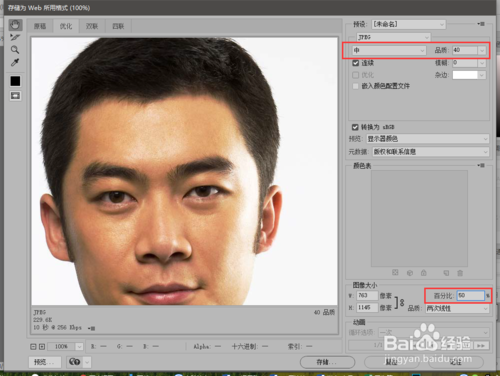The height and width of the screenshot is (376, 500).
Task: Open the 杂边 matte dropdown arrow
Action: click(482, 75)
